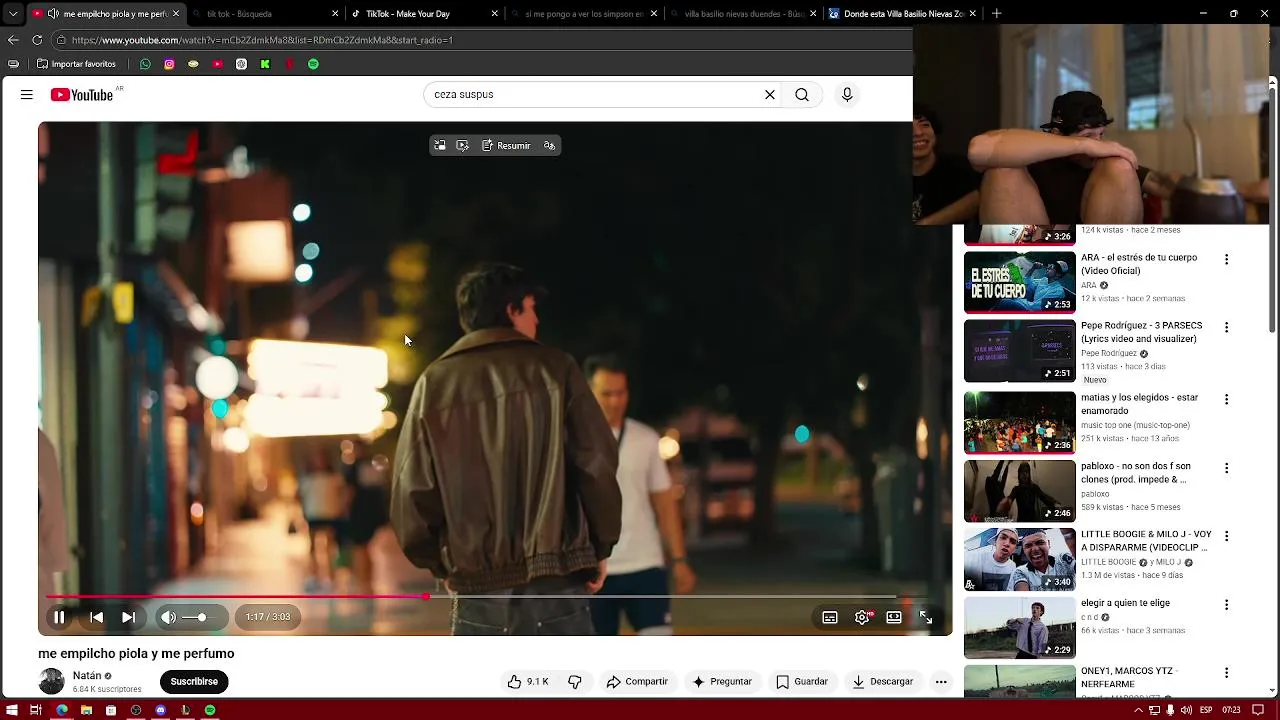The width and height of the screenshot is (1280, 720).
Task: Open 'ARA - el estrés de tu cuerpo' thumbnail
Action: pyautogui.click(x=1019, y=282)
